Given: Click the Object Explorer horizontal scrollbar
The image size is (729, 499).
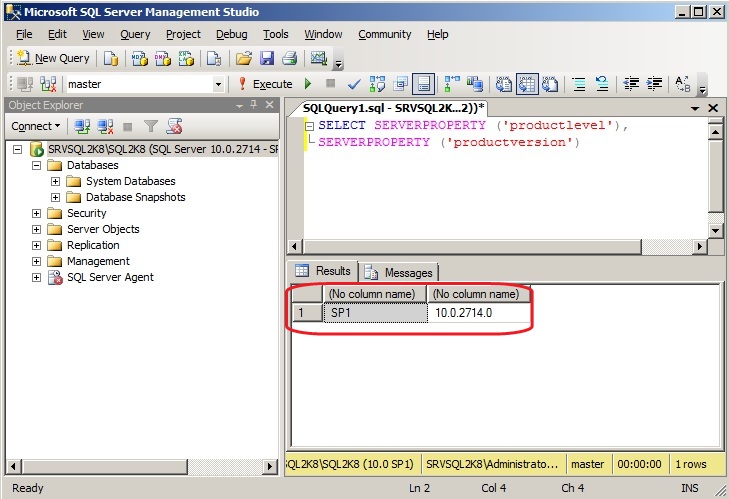Looking at the screenshot, I should [x=140, y=466].
